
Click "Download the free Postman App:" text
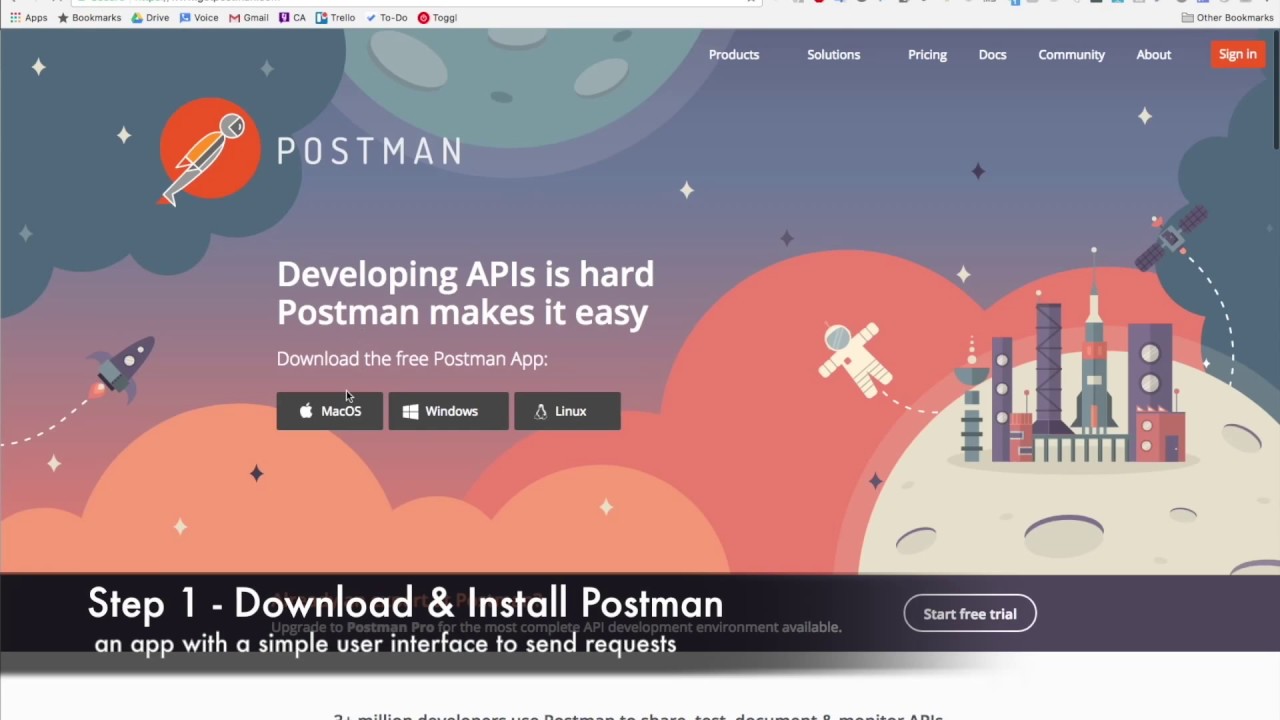point(412,359)
